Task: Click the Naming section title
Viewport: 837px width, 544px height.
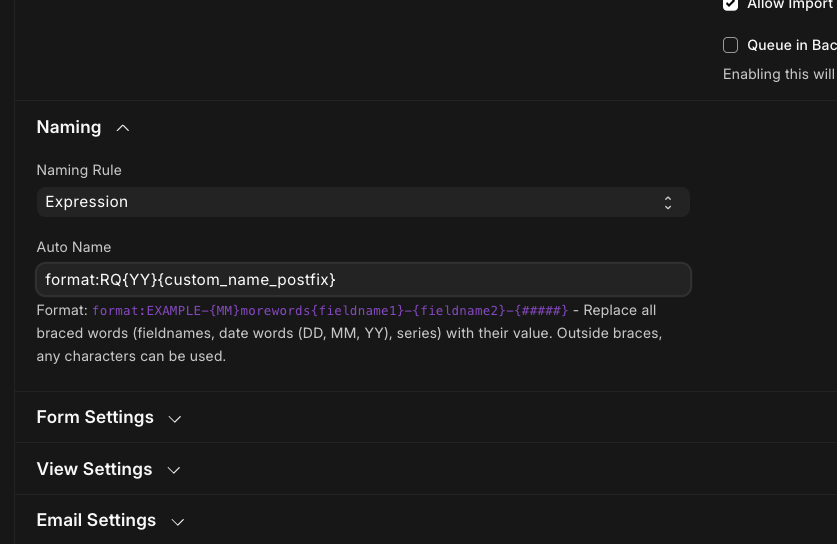Action: (69, 127)
